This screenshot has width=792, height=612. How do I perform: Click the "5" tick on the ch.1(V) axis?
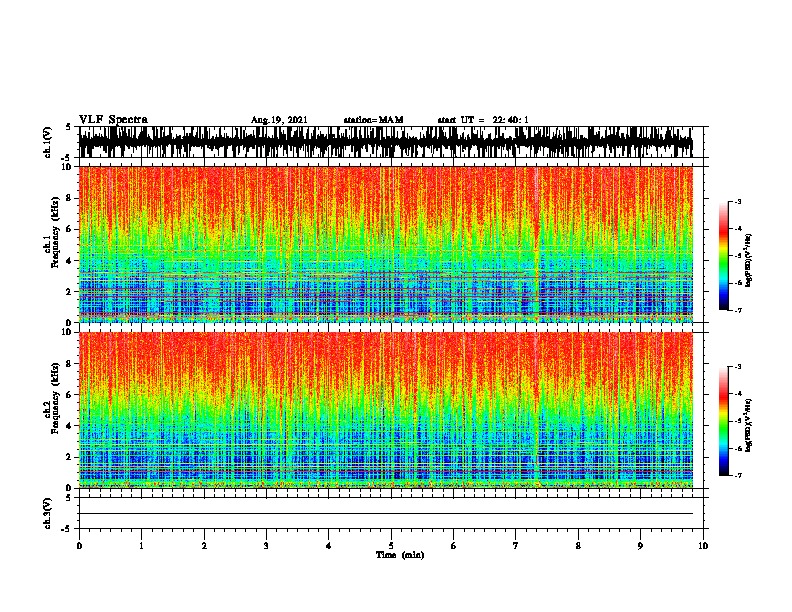coord(69,127)
